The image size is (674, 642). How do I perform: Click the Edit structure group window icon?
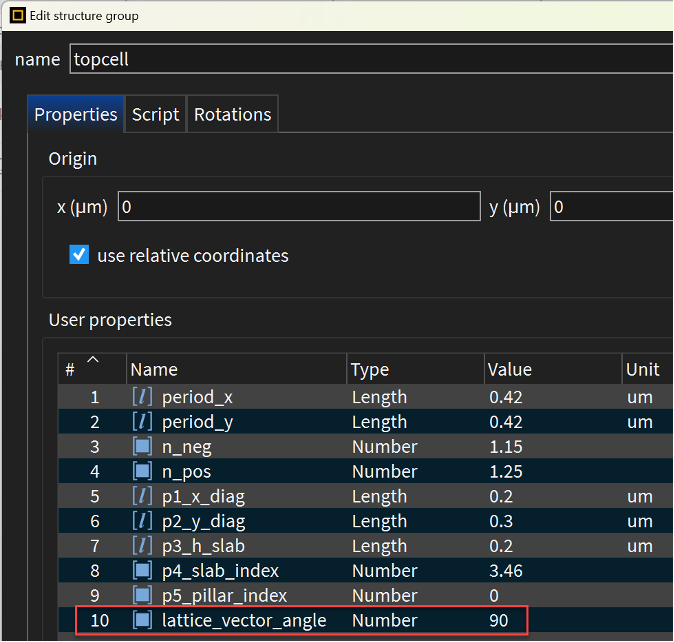tap(18, 16)
